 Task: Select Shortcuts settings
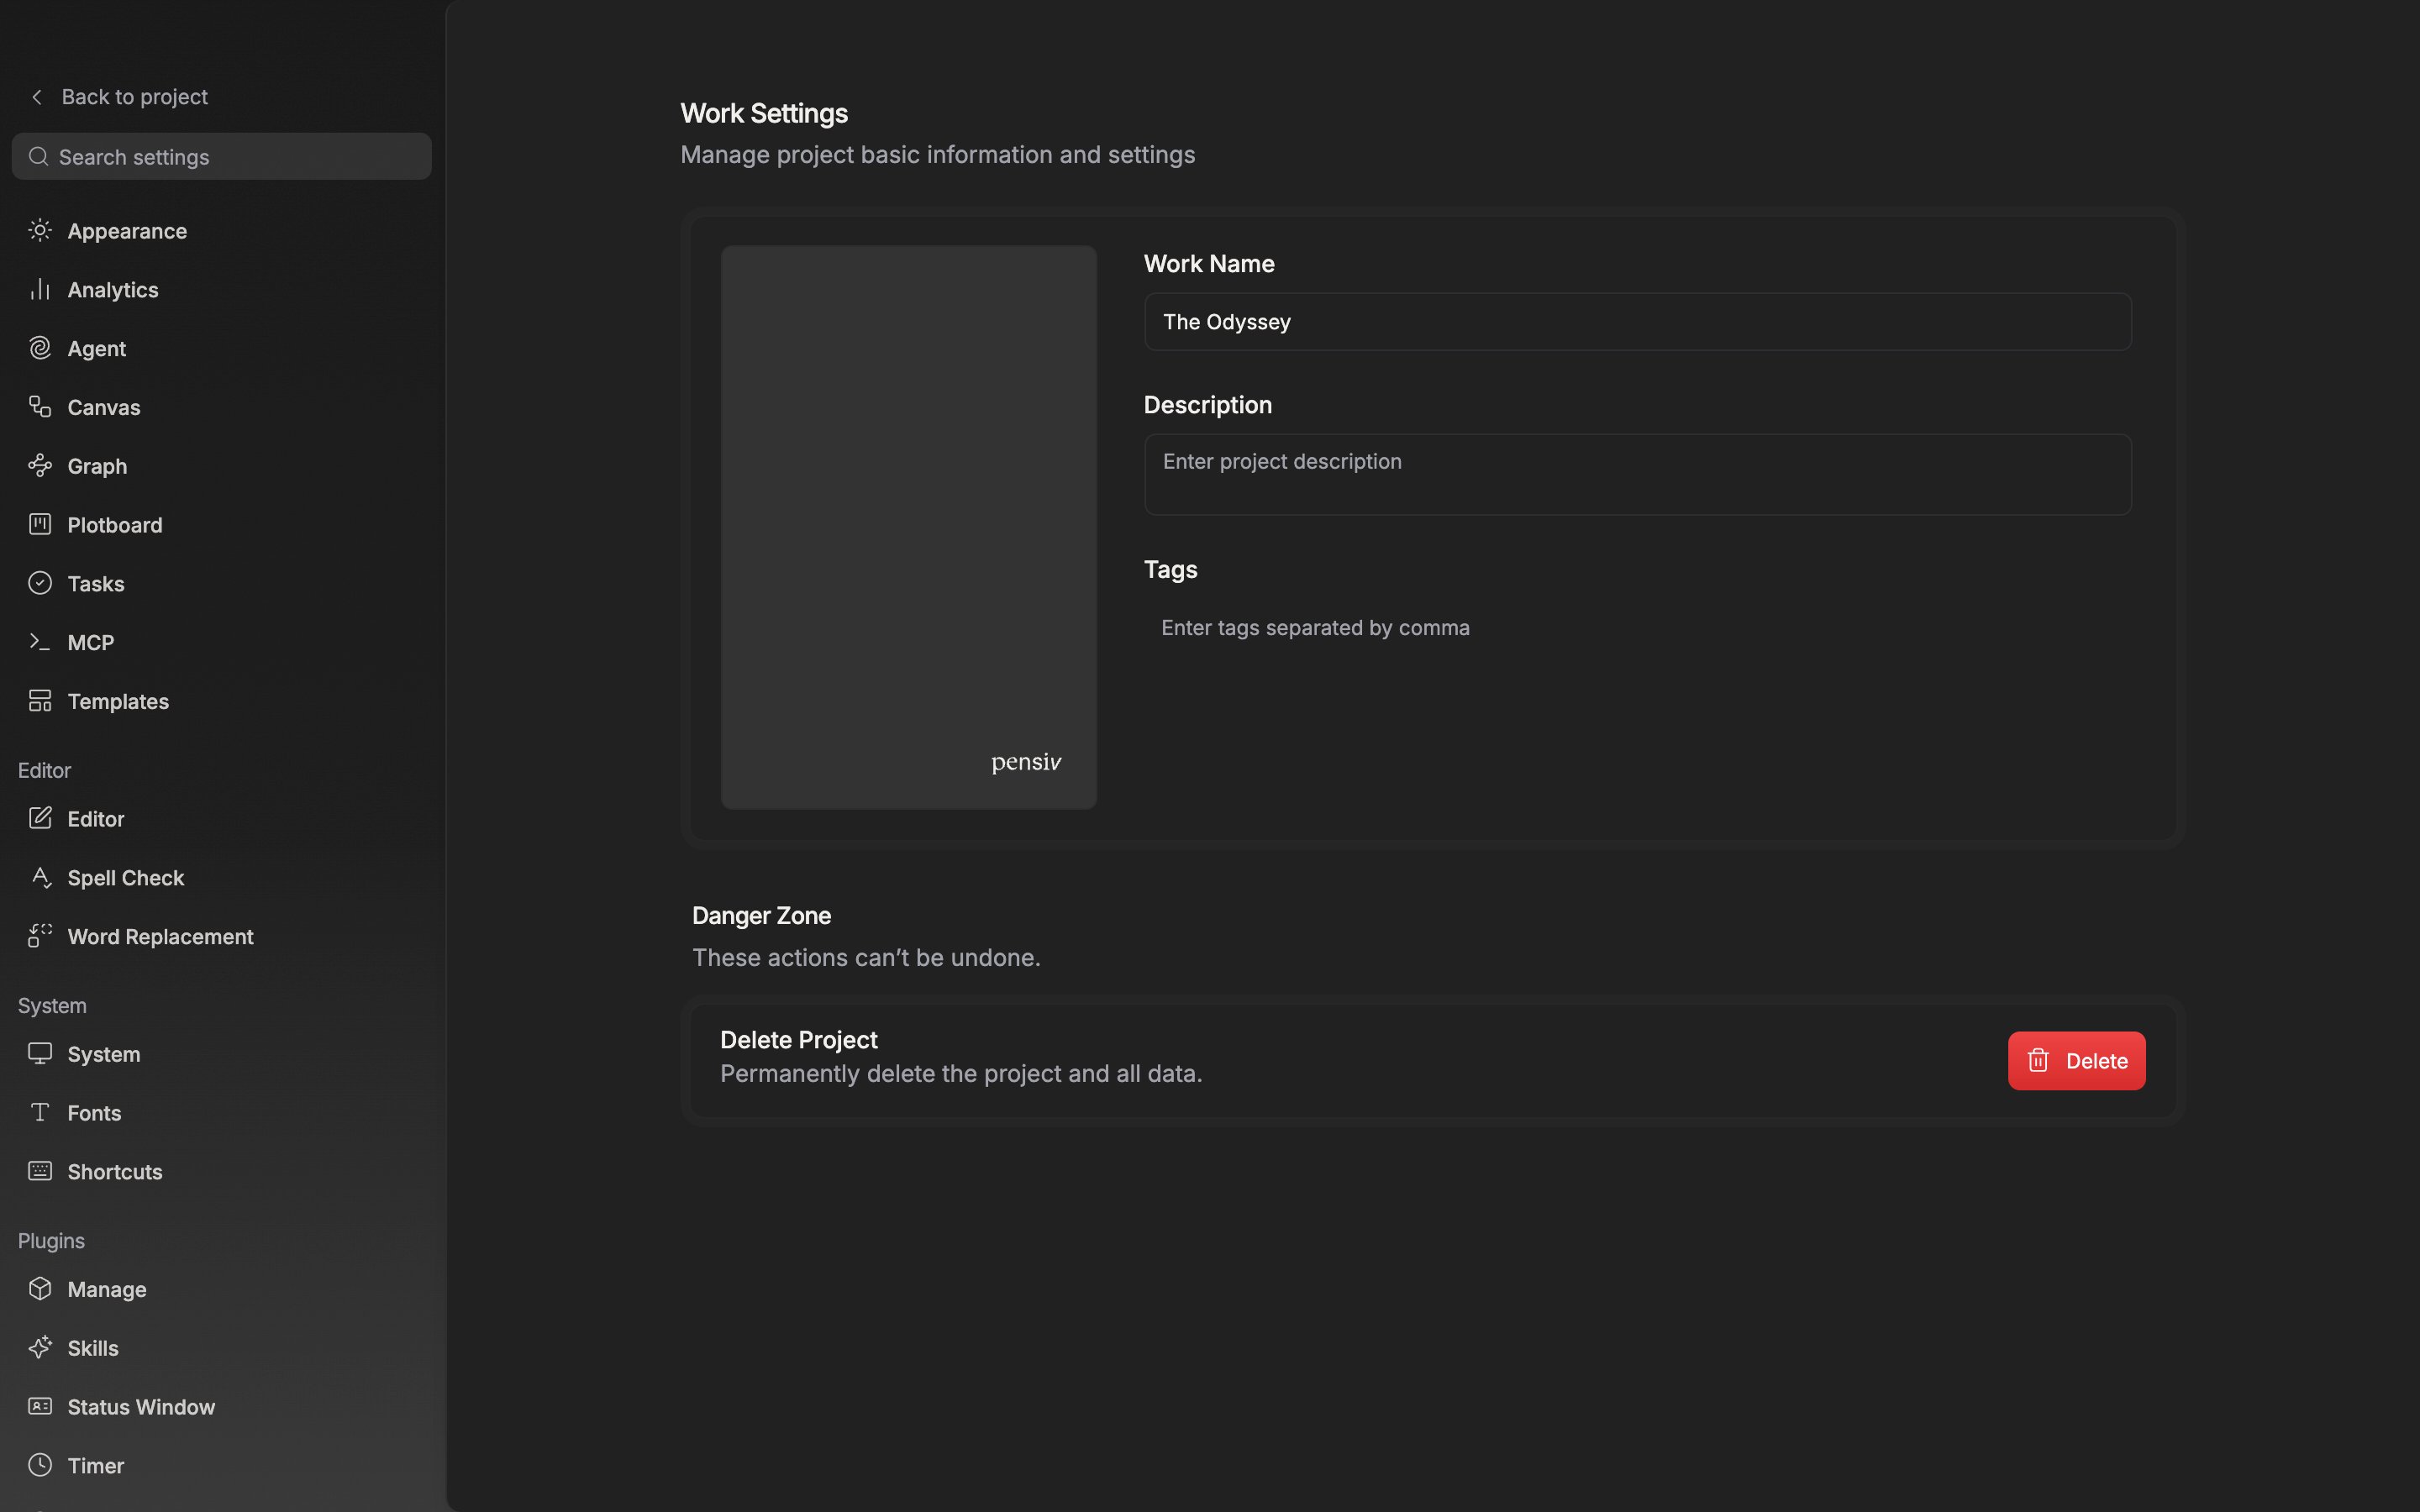(x=221, y=1172)
